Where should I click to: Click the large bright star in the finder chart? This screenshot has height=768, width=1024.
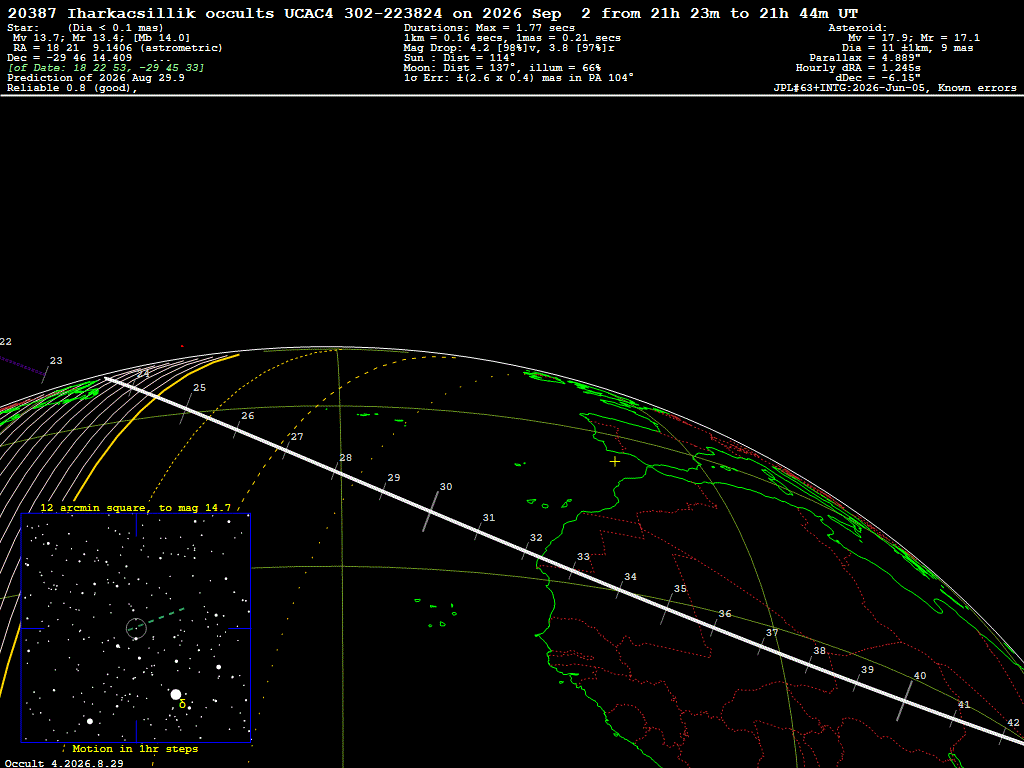176,694
